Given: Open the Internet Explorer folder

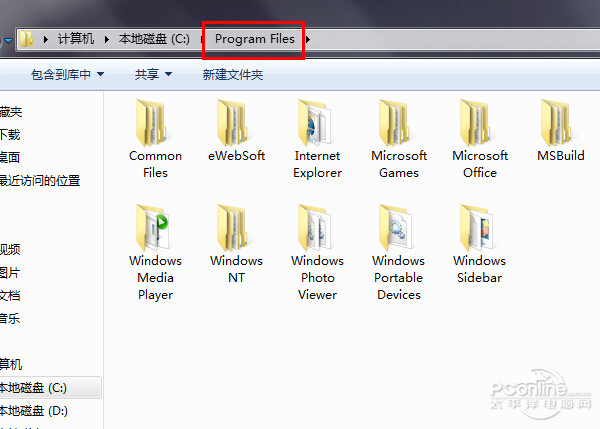Looking at the screenshot, I should [x=317, y=124].
